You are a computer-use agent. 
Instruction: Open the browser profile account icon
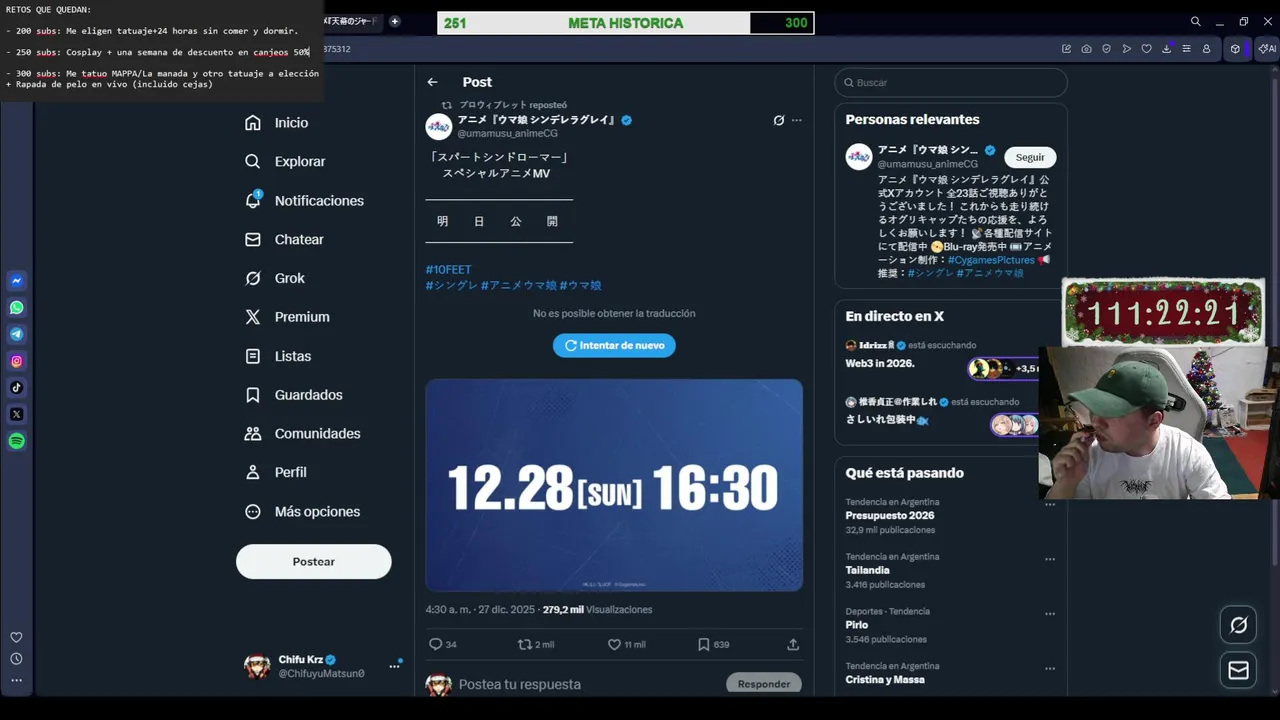[x=1206, y=49]
